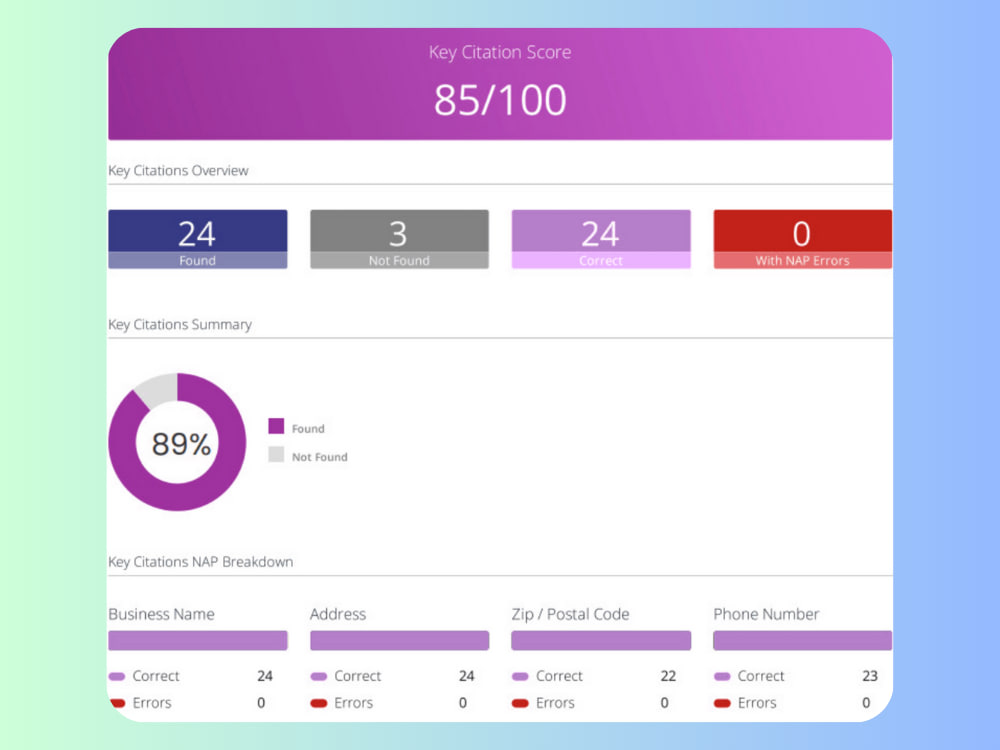This screenshot has height=750, width=1000.
Task: Click the Zip / Postal Code Correct count 22
Action: [x=668, y=676]
